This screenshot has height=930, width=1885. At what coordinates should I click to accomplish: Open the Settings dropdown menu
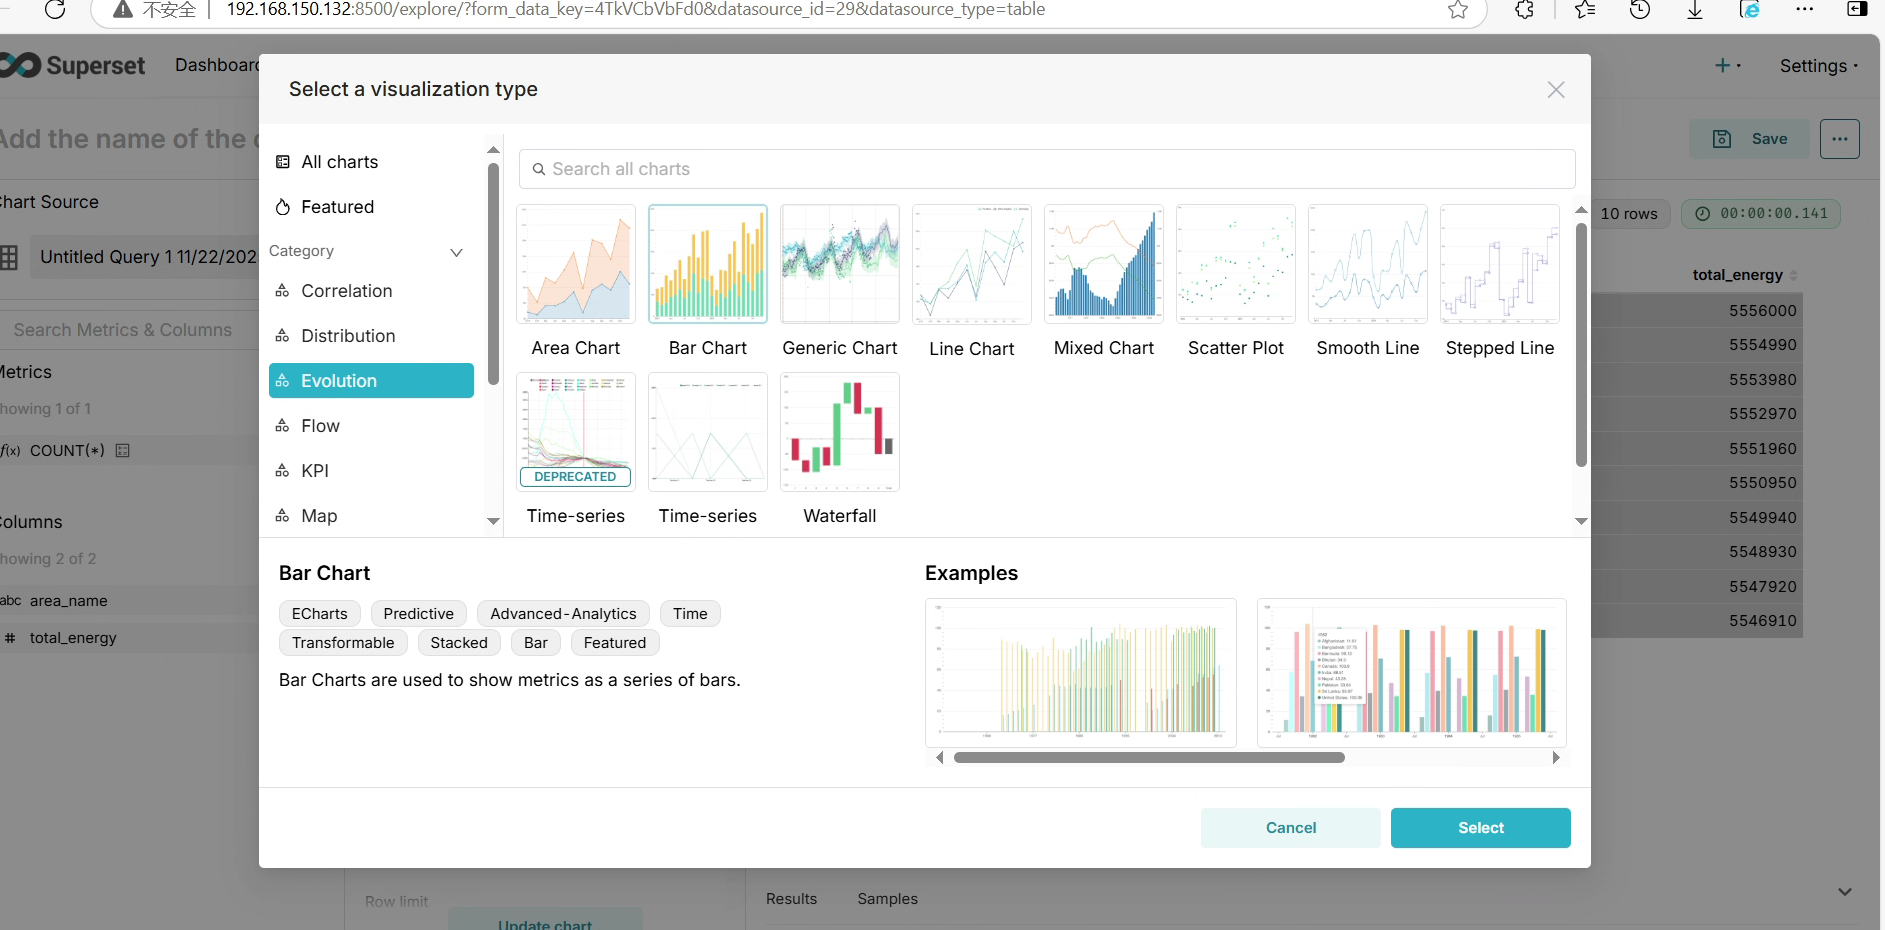[1819, 66]
